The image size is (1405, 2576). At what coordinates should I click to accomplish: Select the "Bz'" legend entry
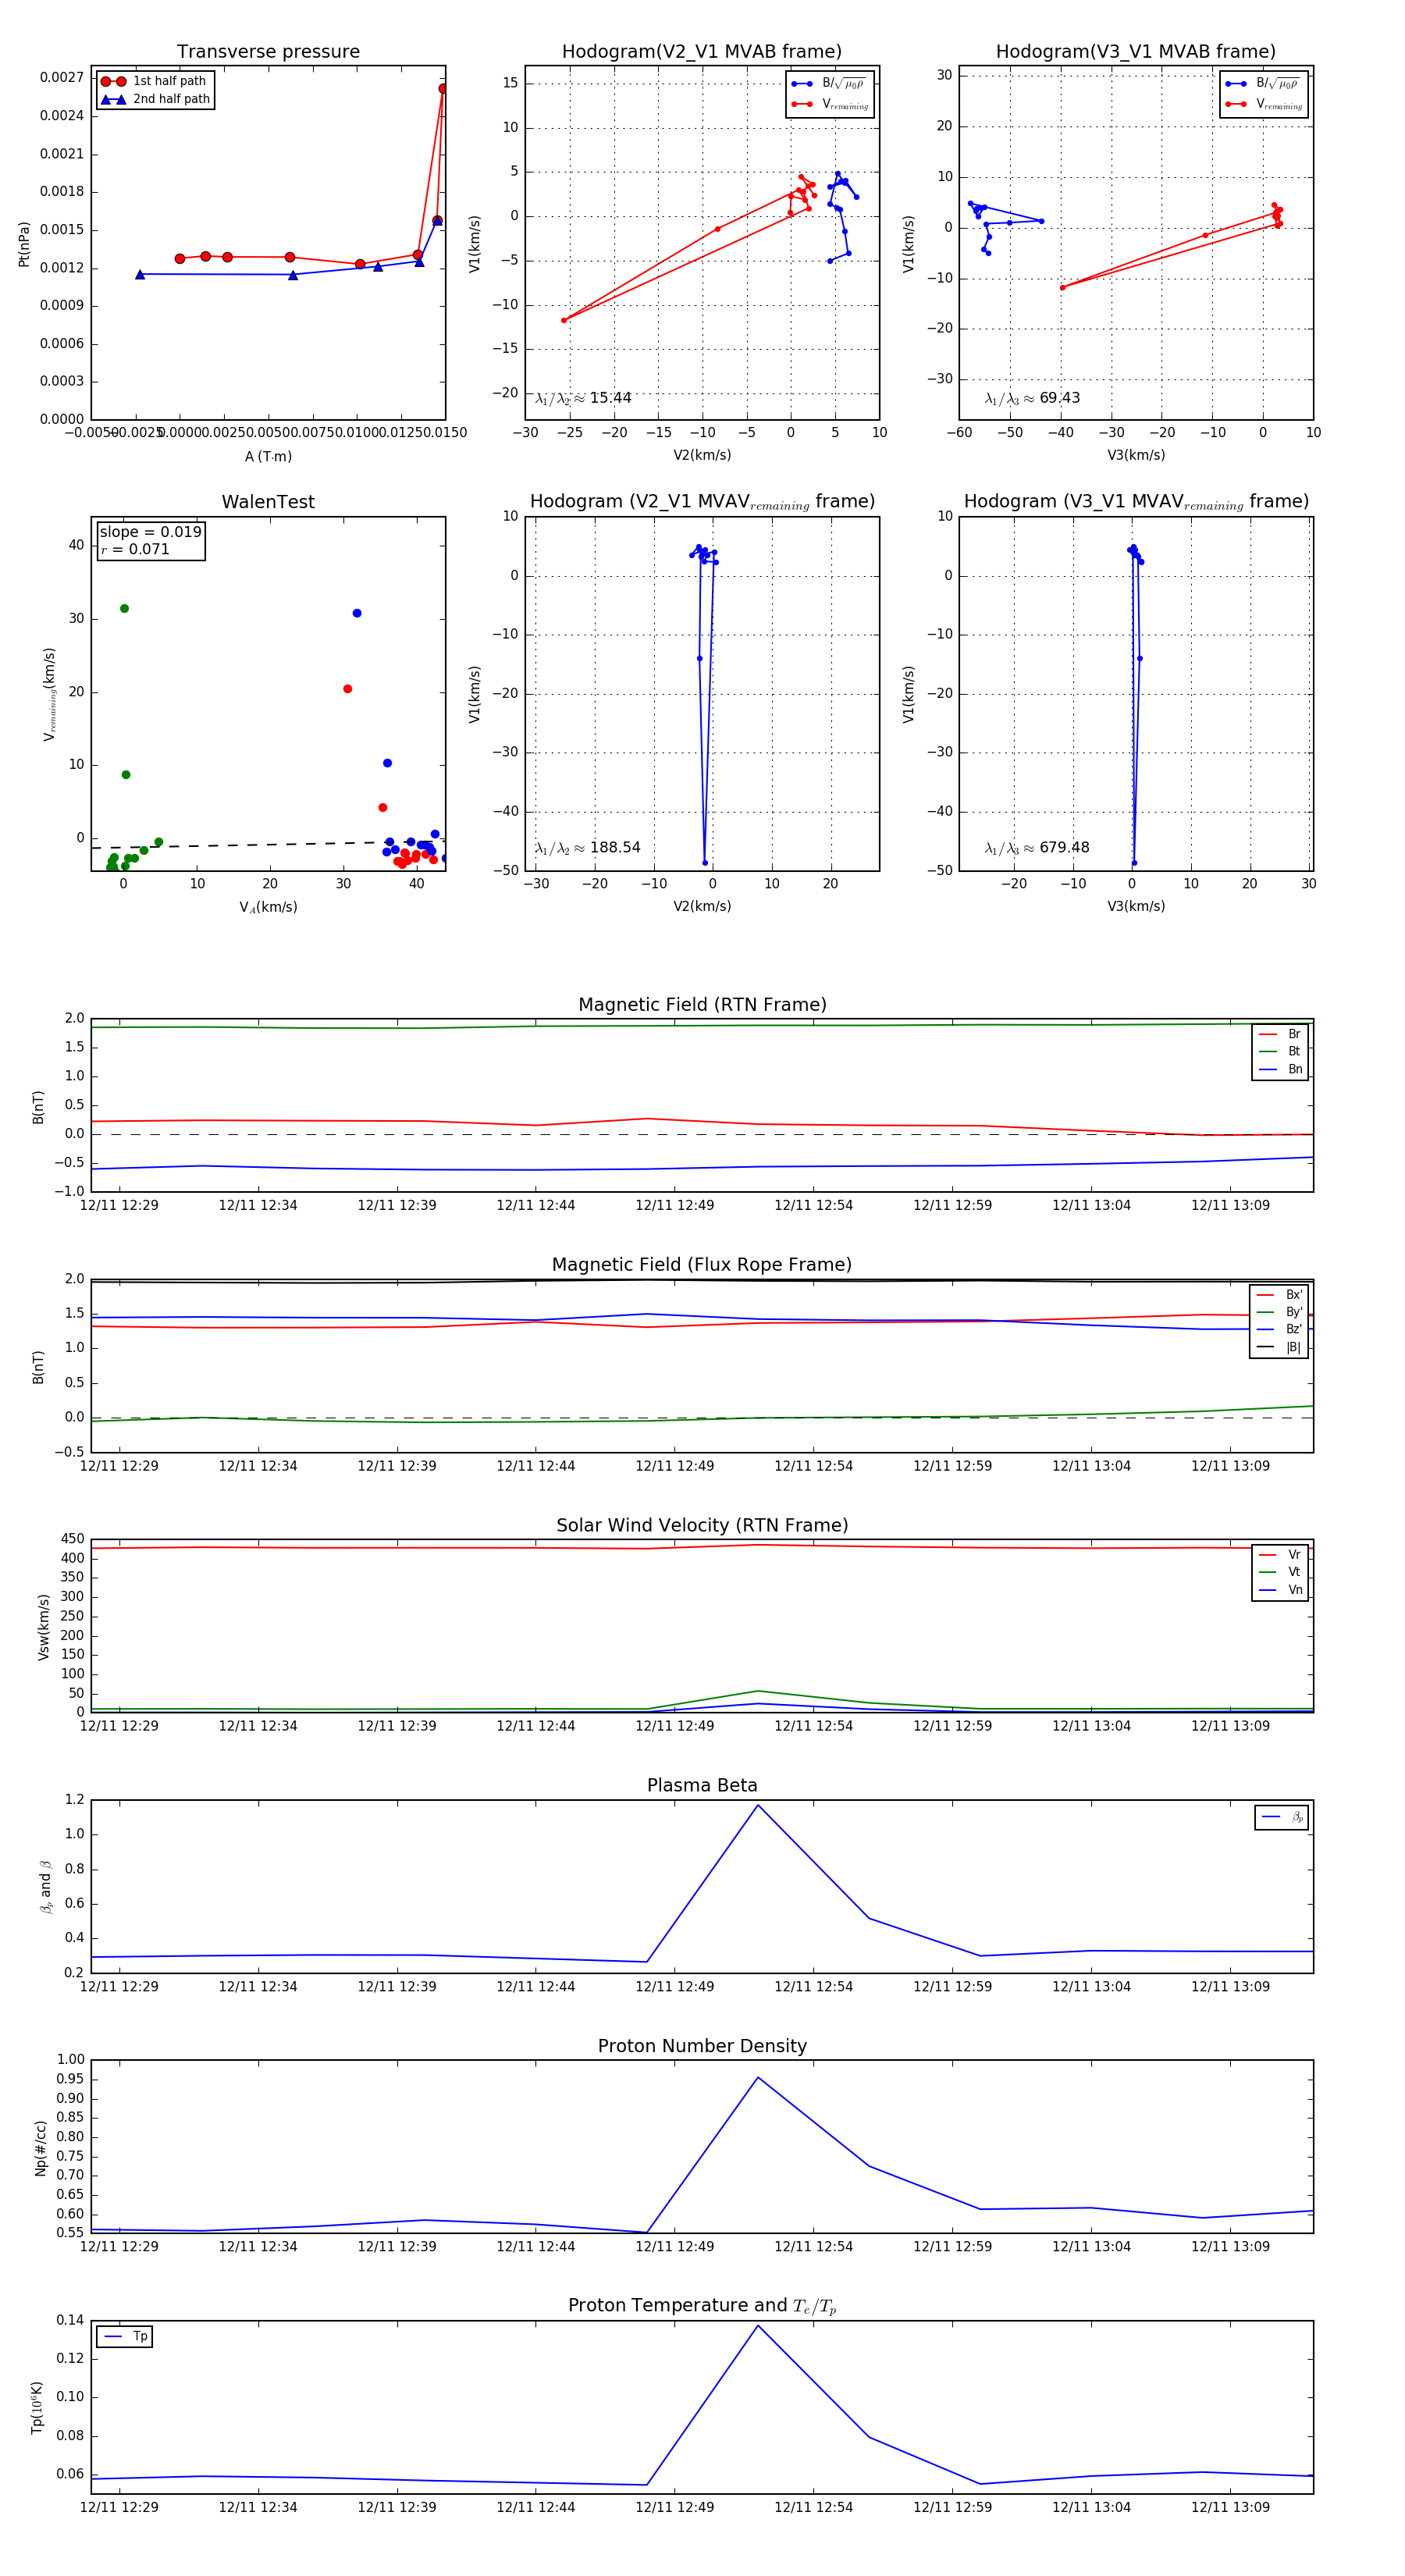coord(1279,1329)
